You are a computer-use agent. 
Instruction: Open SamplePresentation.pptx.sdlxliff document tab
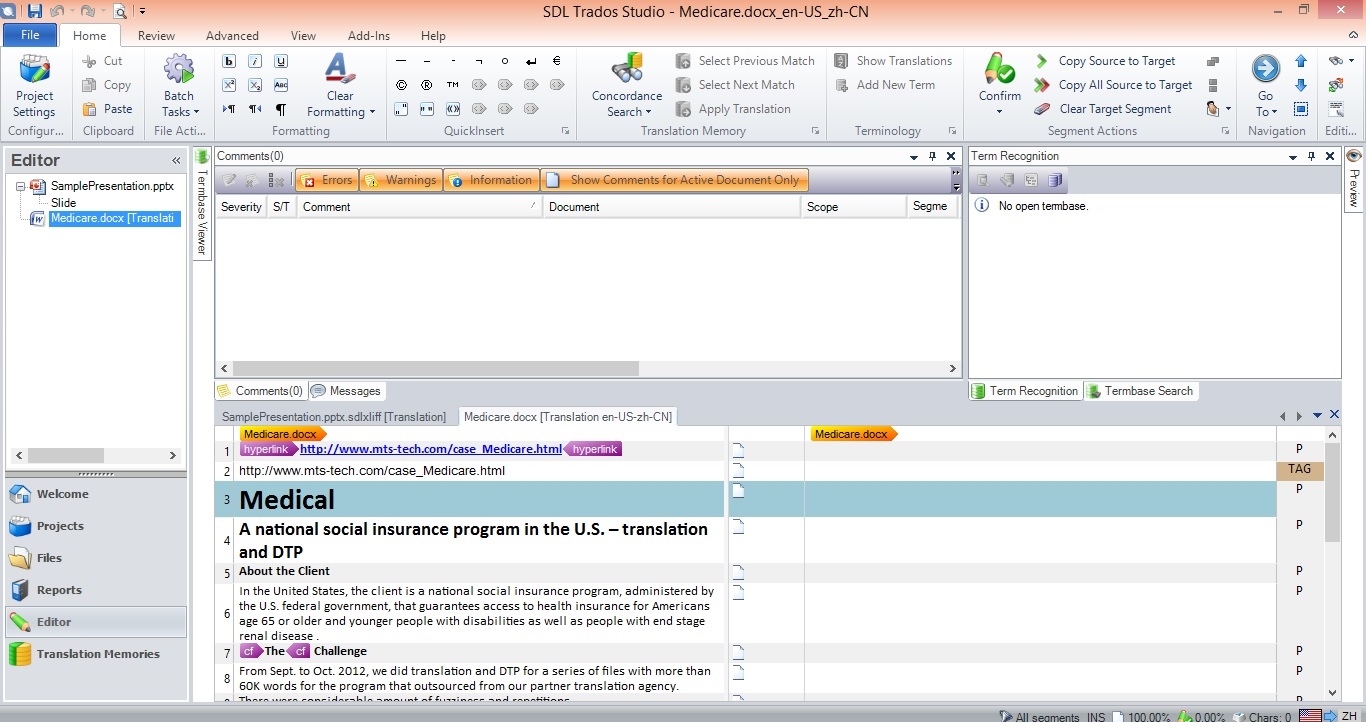tap(334, 417)
